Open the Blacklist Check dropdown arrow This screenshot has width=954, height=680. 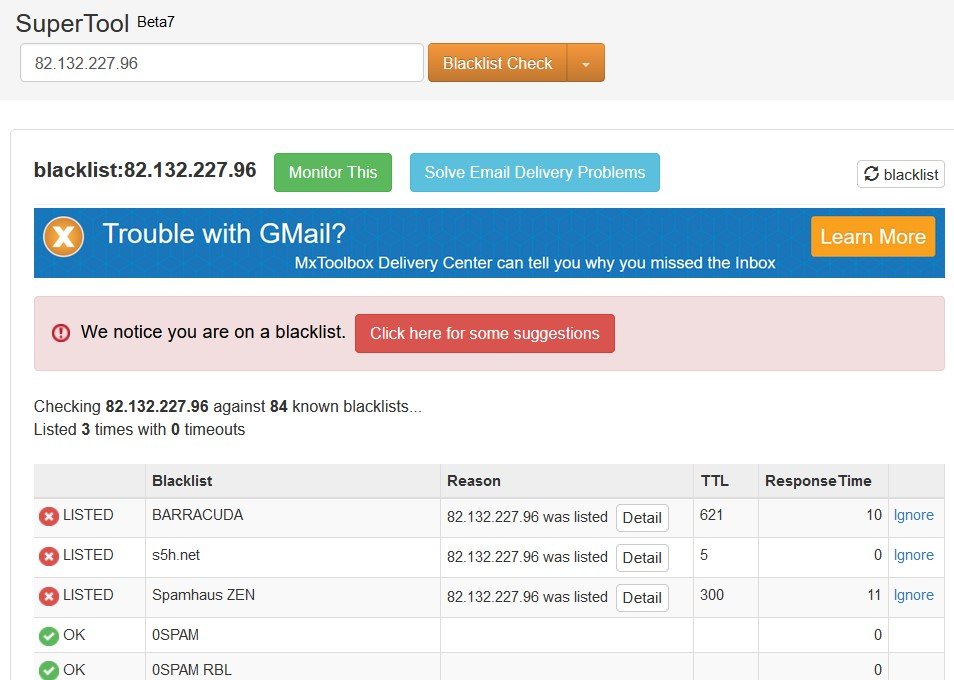(585, 63)
